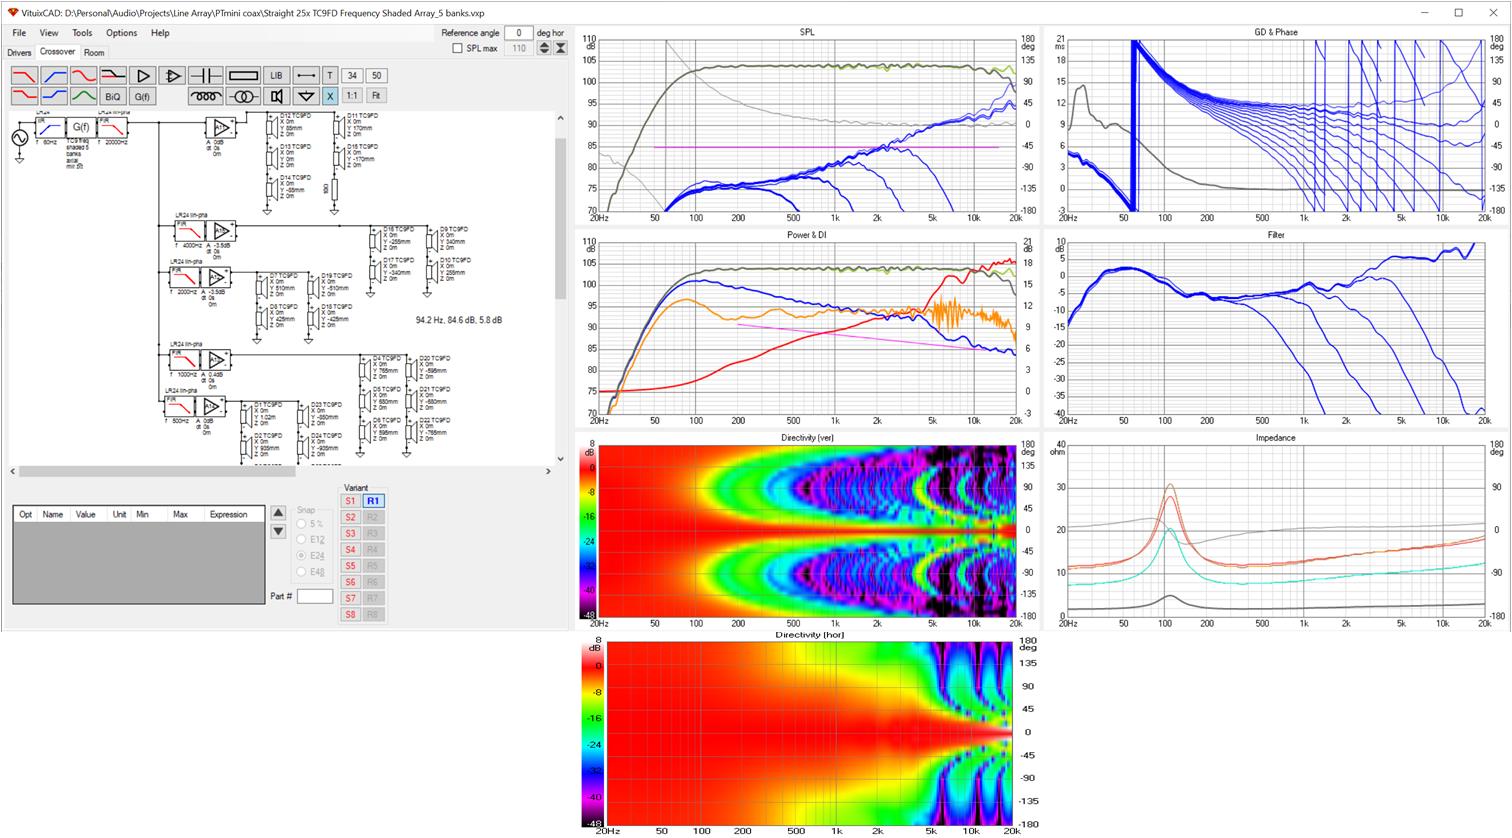
Task: Select the red S-curve filter tool in top row
Action: (x=83, y=76)
